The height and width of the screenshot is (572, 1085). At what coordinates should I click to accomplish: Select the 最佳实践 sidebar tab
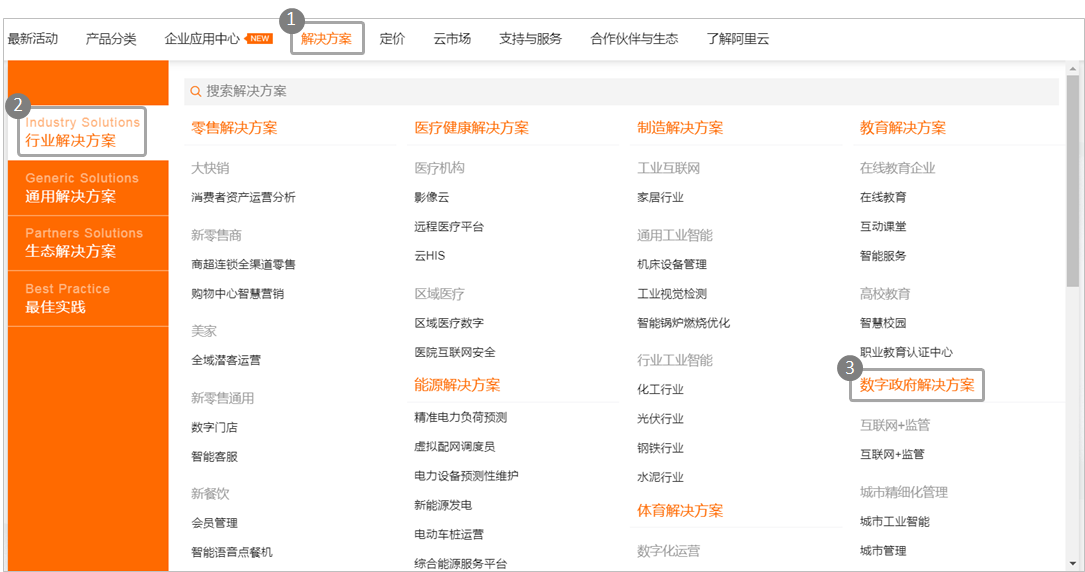point(88,298)
